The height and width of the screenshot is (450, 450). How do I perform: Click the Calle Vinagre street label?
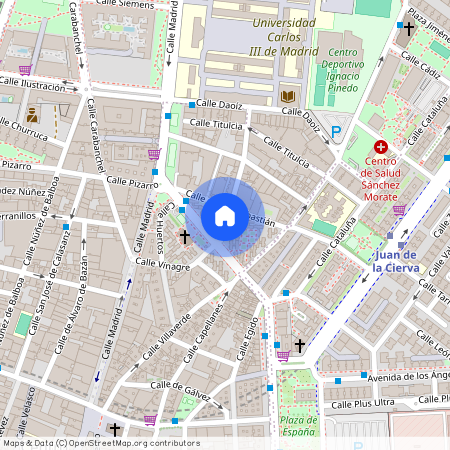coord(163,264)
